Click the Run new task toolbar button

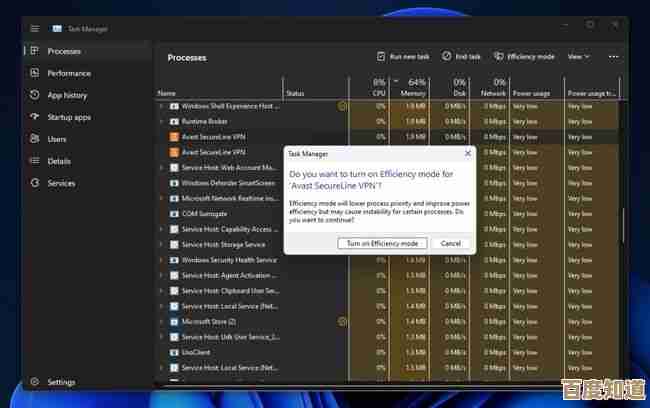403,57
